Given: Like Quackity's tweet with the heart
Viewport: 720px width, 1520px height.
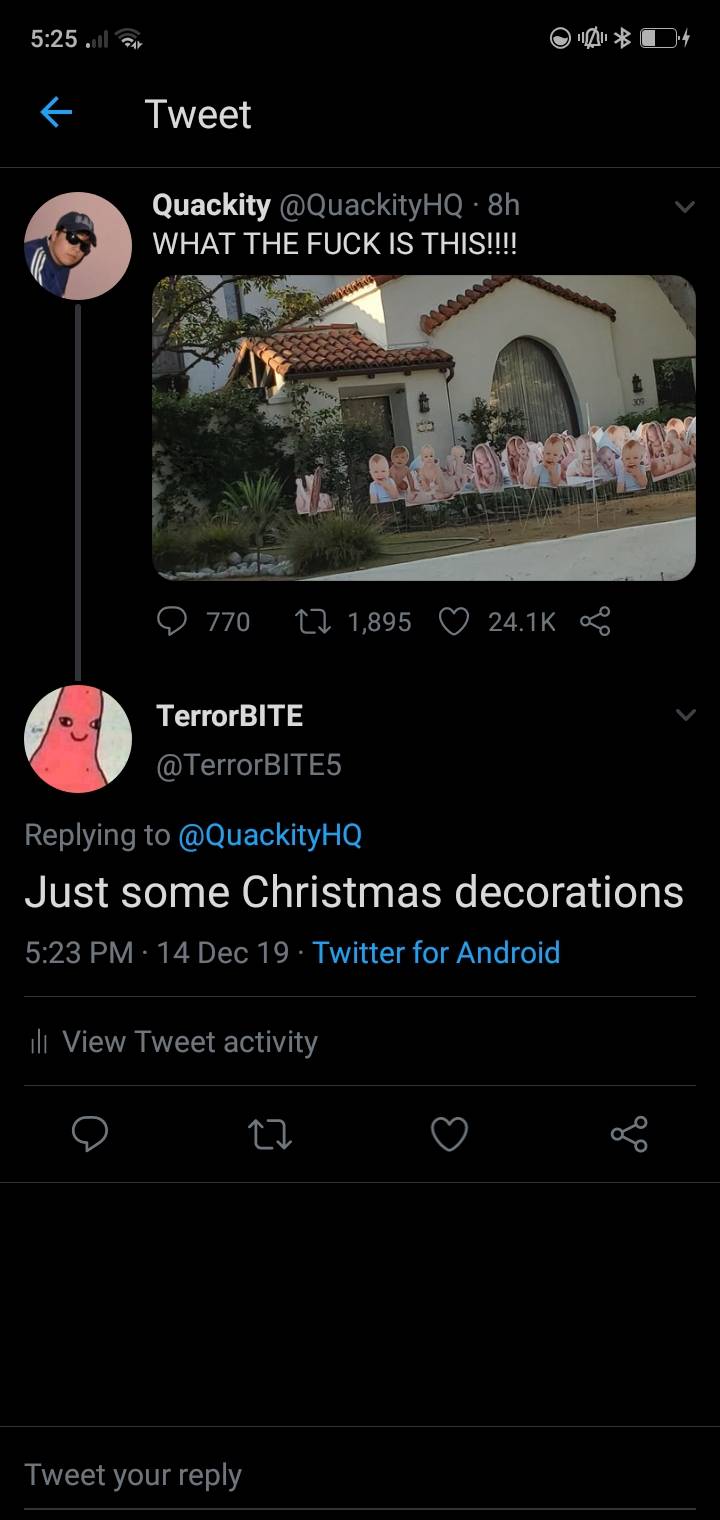Looking at the screenshot, I should pos(455,622).
